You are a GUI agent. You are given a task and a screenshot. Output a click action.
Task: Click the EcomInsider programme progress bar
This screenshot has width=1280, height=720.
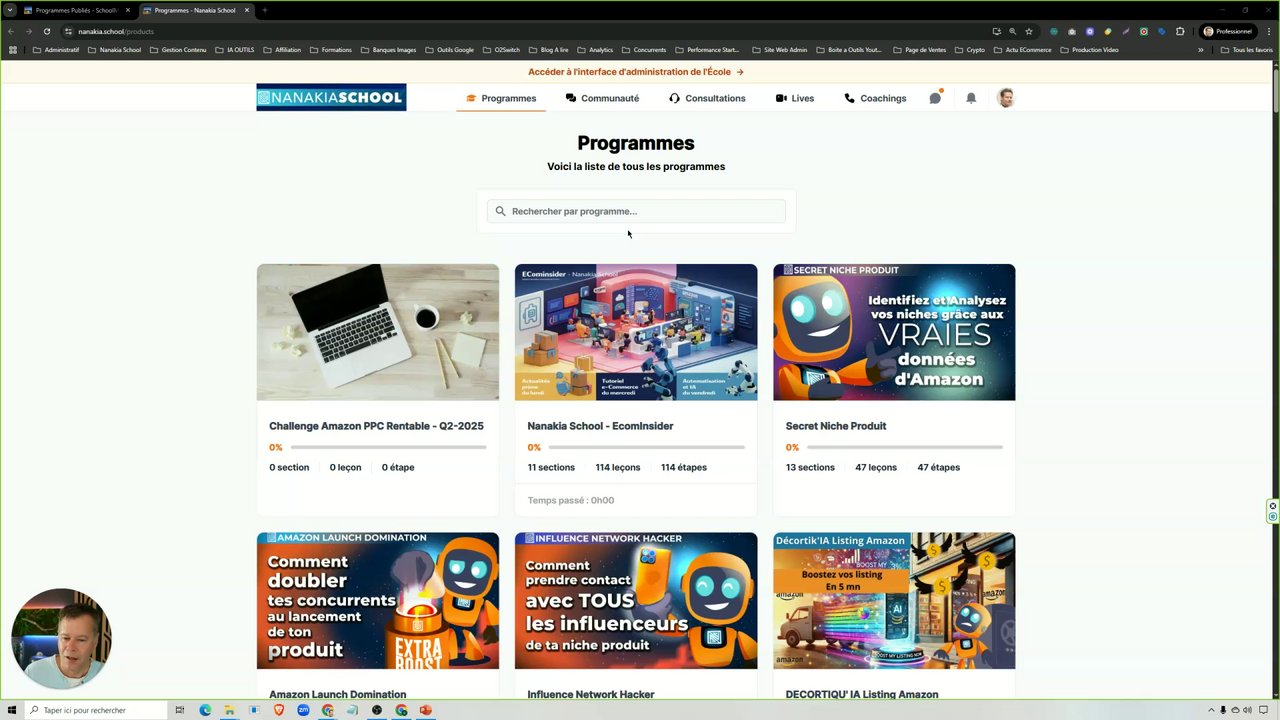point(647,447)
